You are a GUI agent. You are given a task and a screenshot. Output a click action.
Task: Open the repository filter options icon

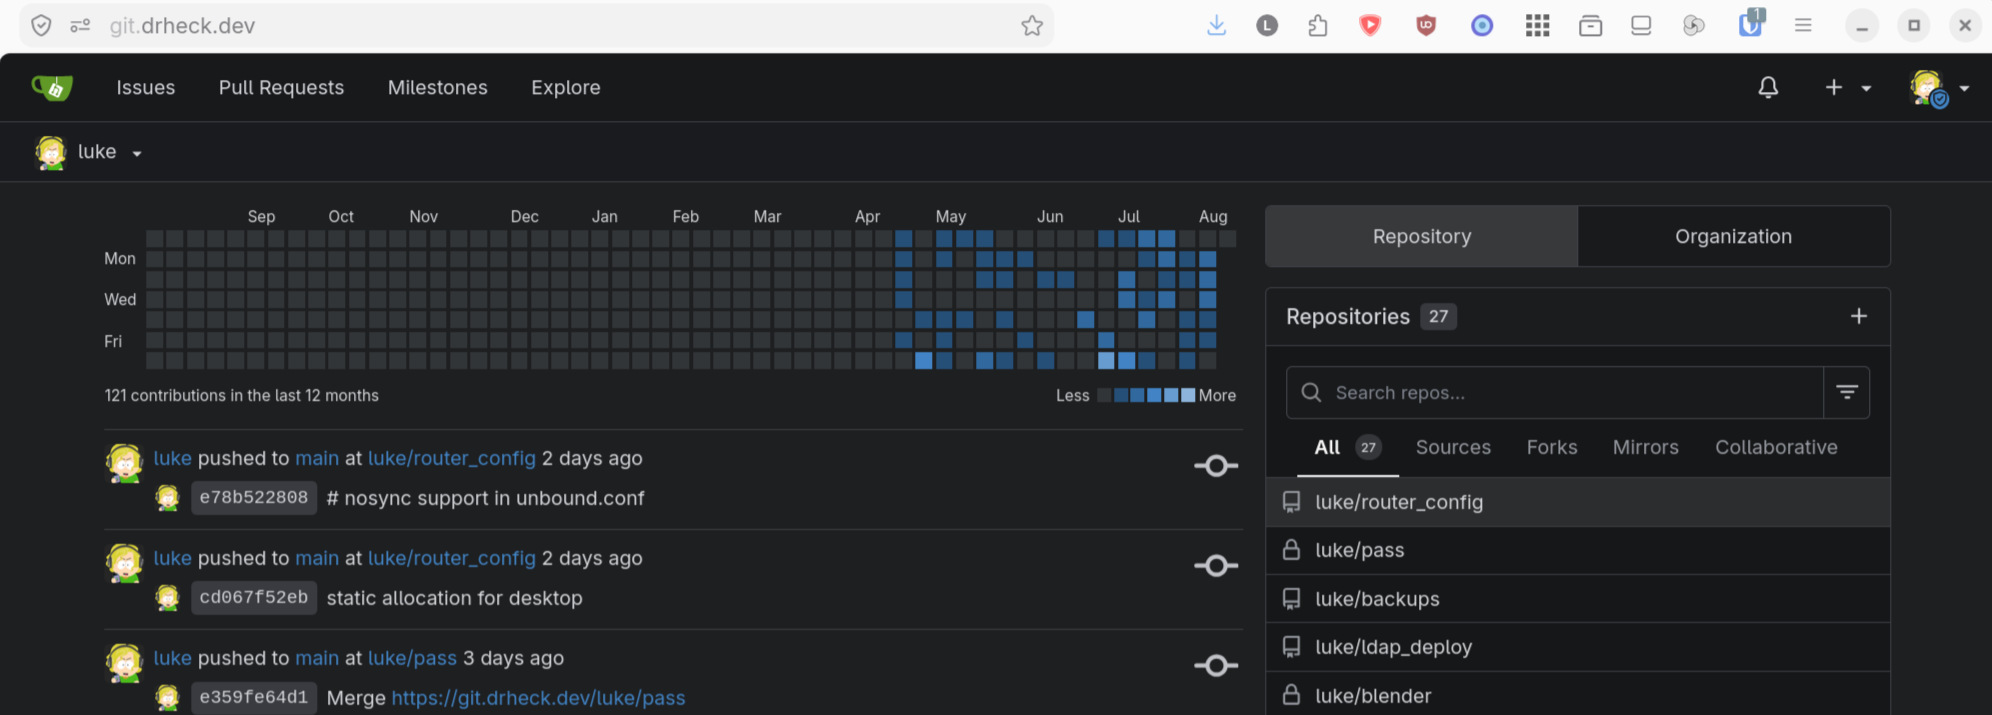pyautogui.click(x=1846, y=393)
